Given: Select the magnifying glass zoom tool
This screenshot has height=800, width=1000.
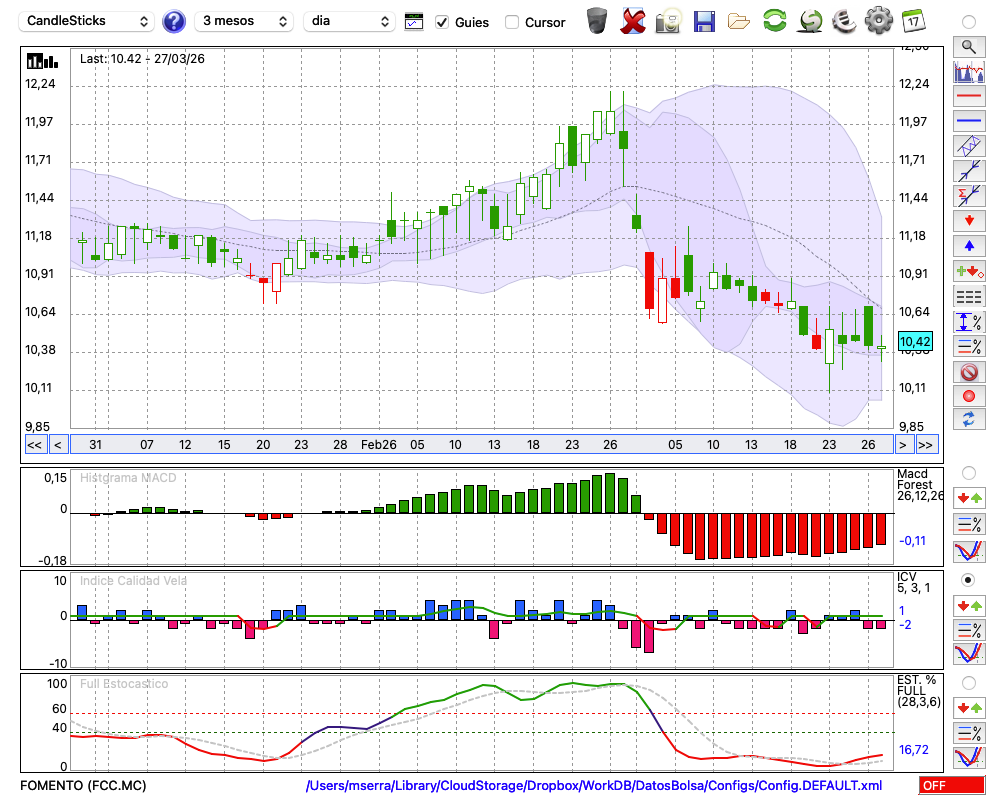Looking at the screenshot, I should click(x=969, y=47).
